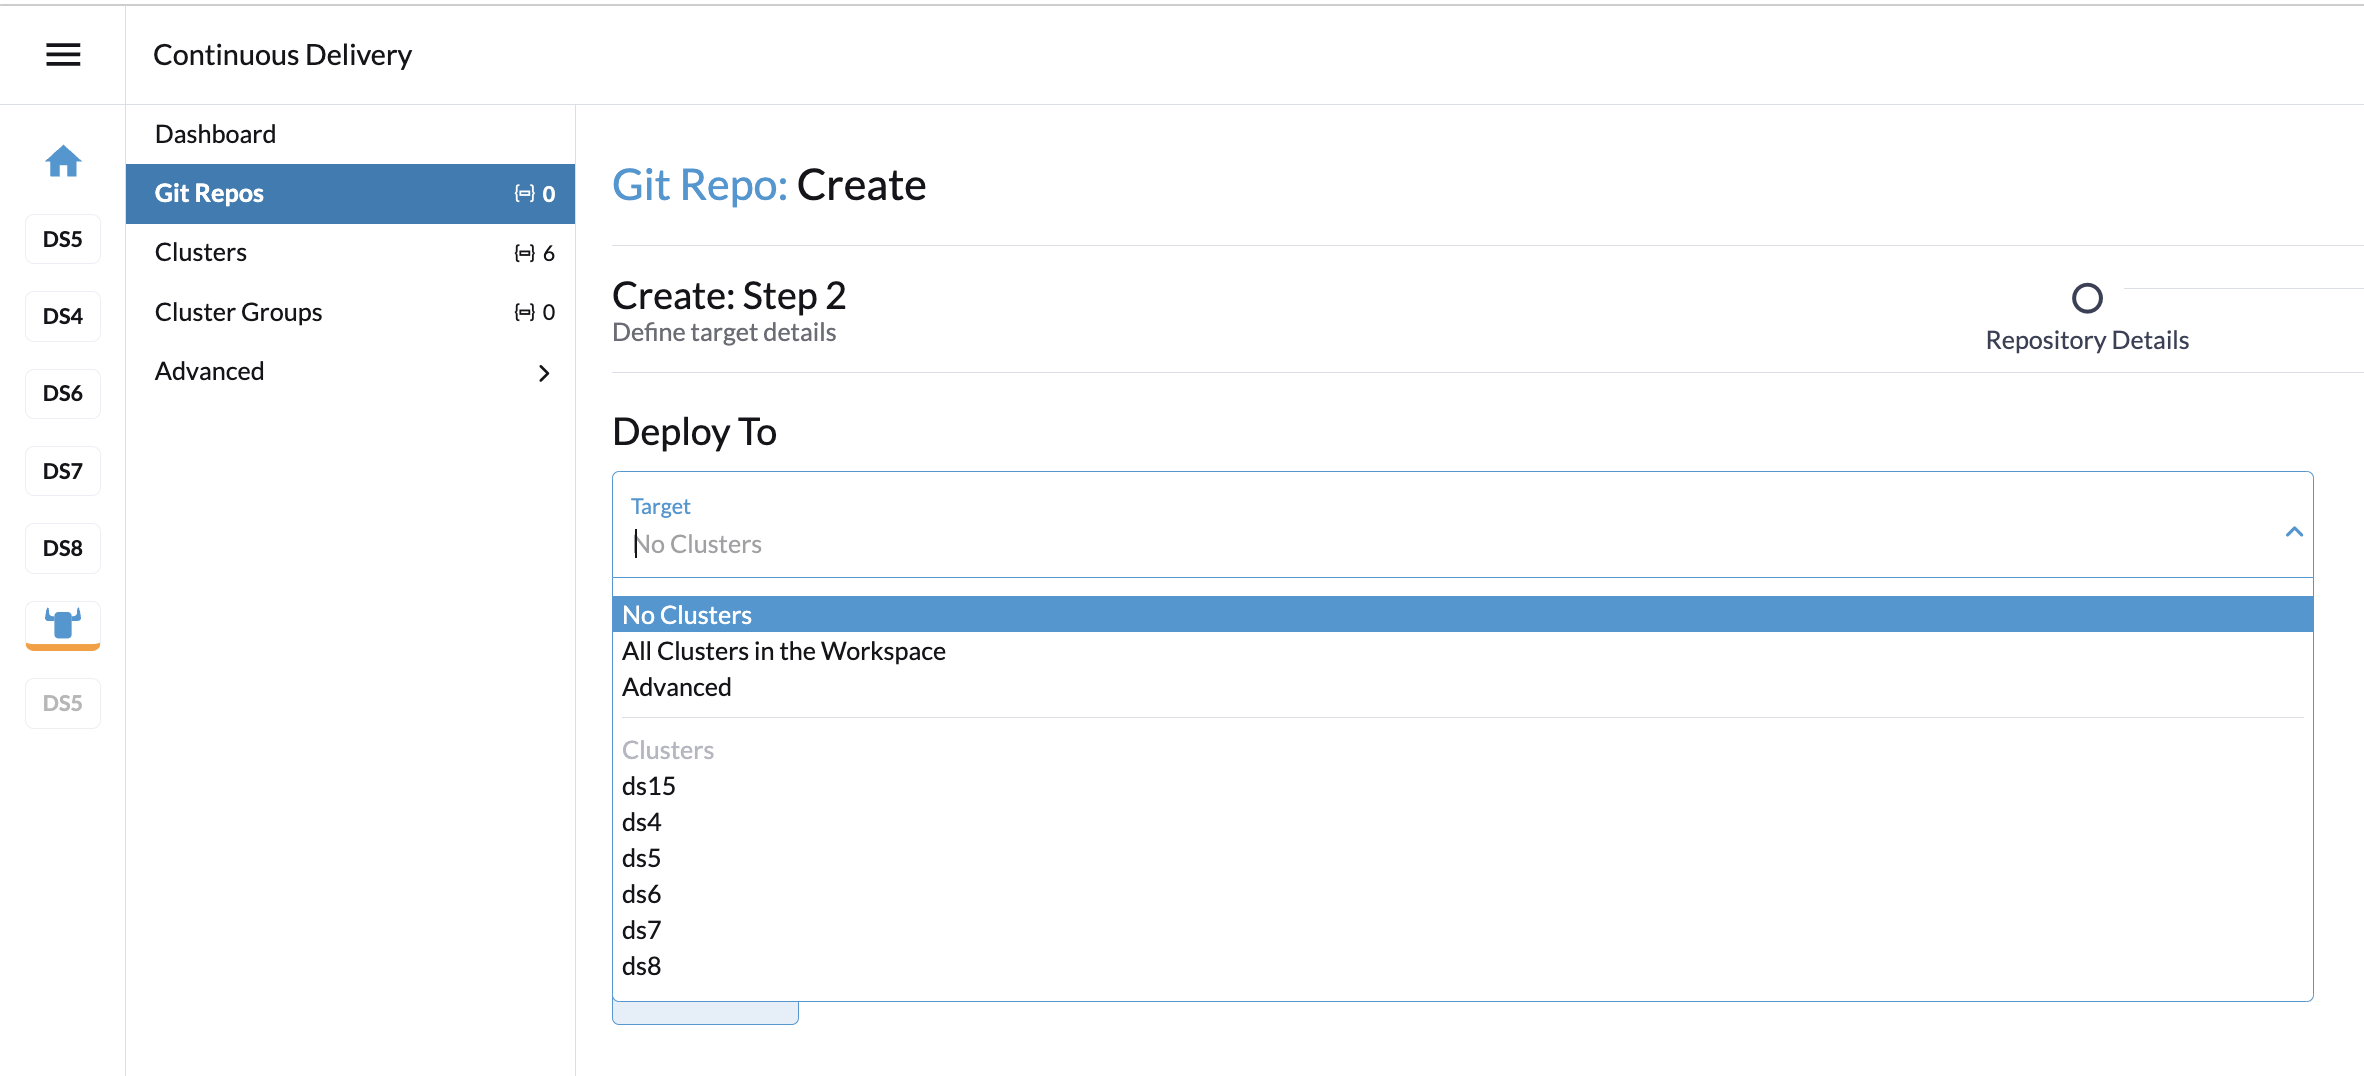Click the Git Repo breadcrumb link
This screenshot has height=1076, width=2364.
coord(698,184)
